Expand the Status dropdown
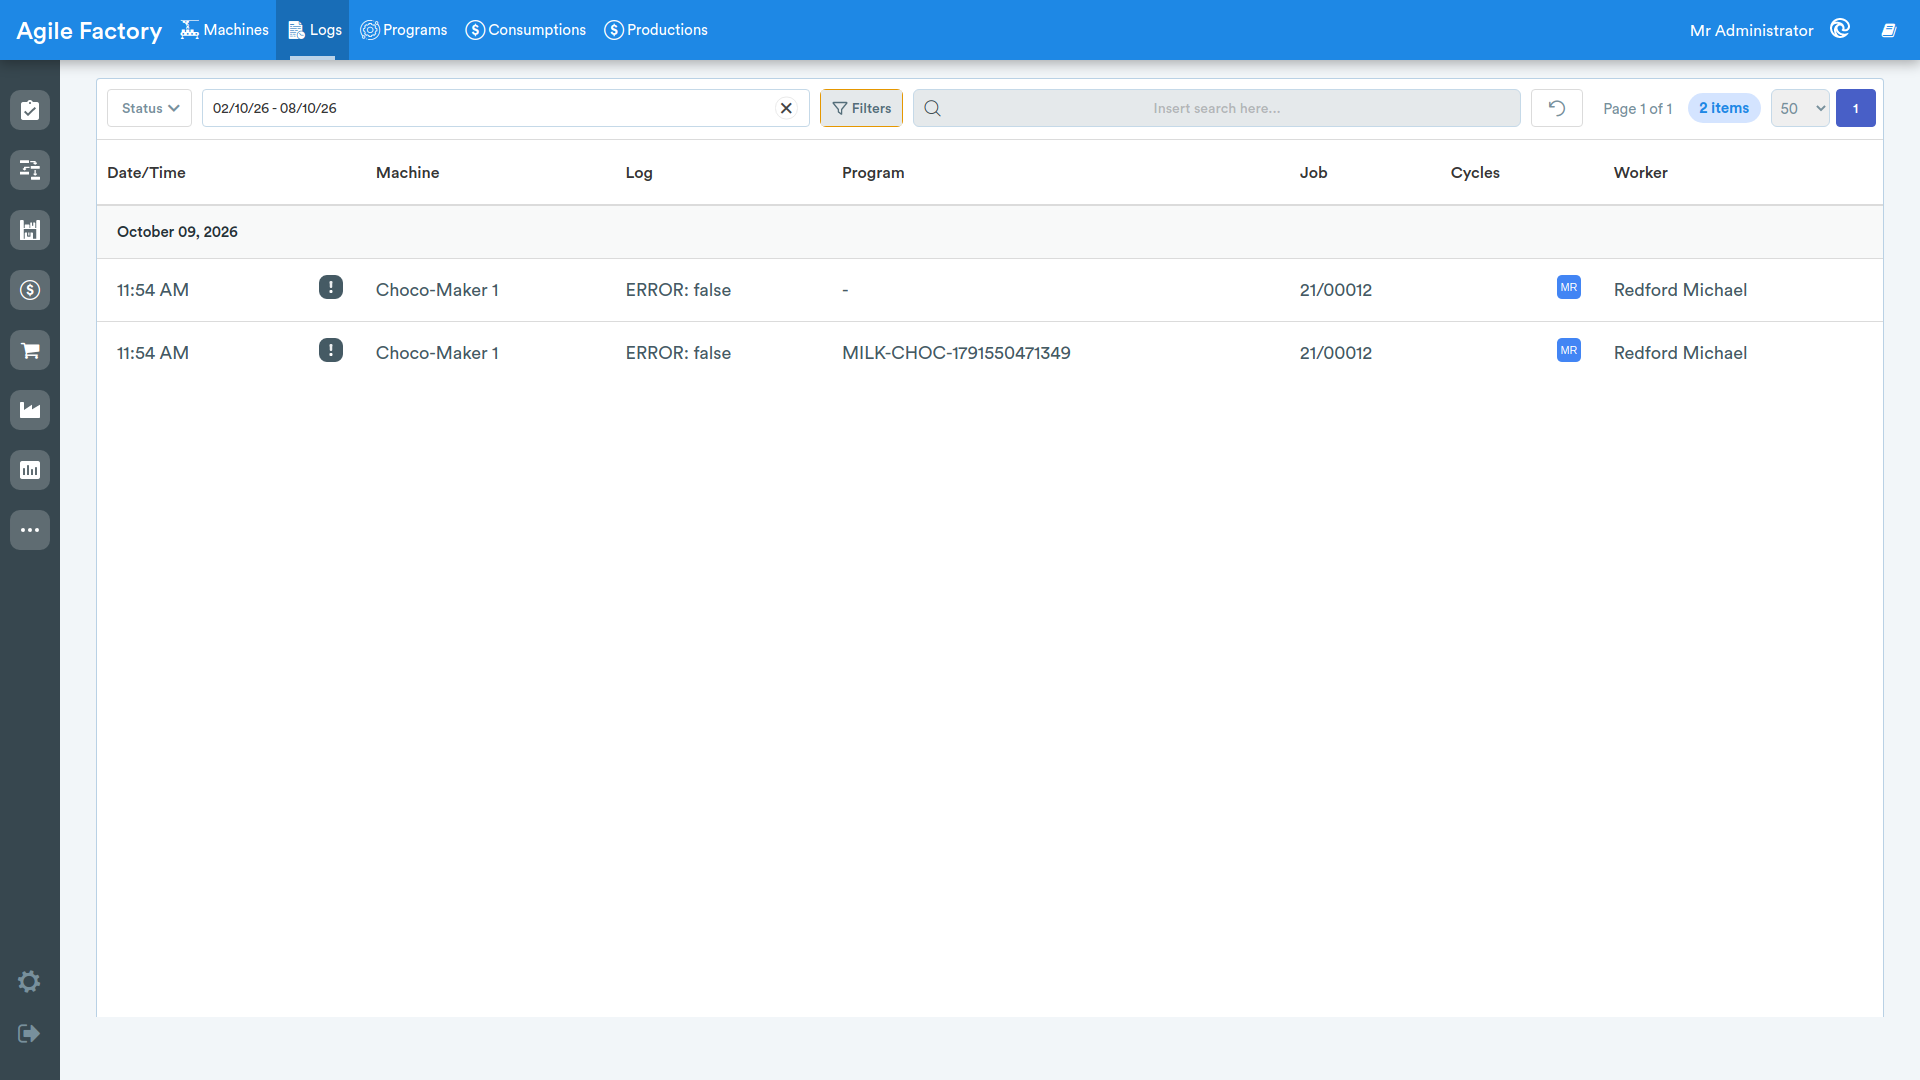This screenshot has height=1080, width=1920. click(x=150, y=108)
